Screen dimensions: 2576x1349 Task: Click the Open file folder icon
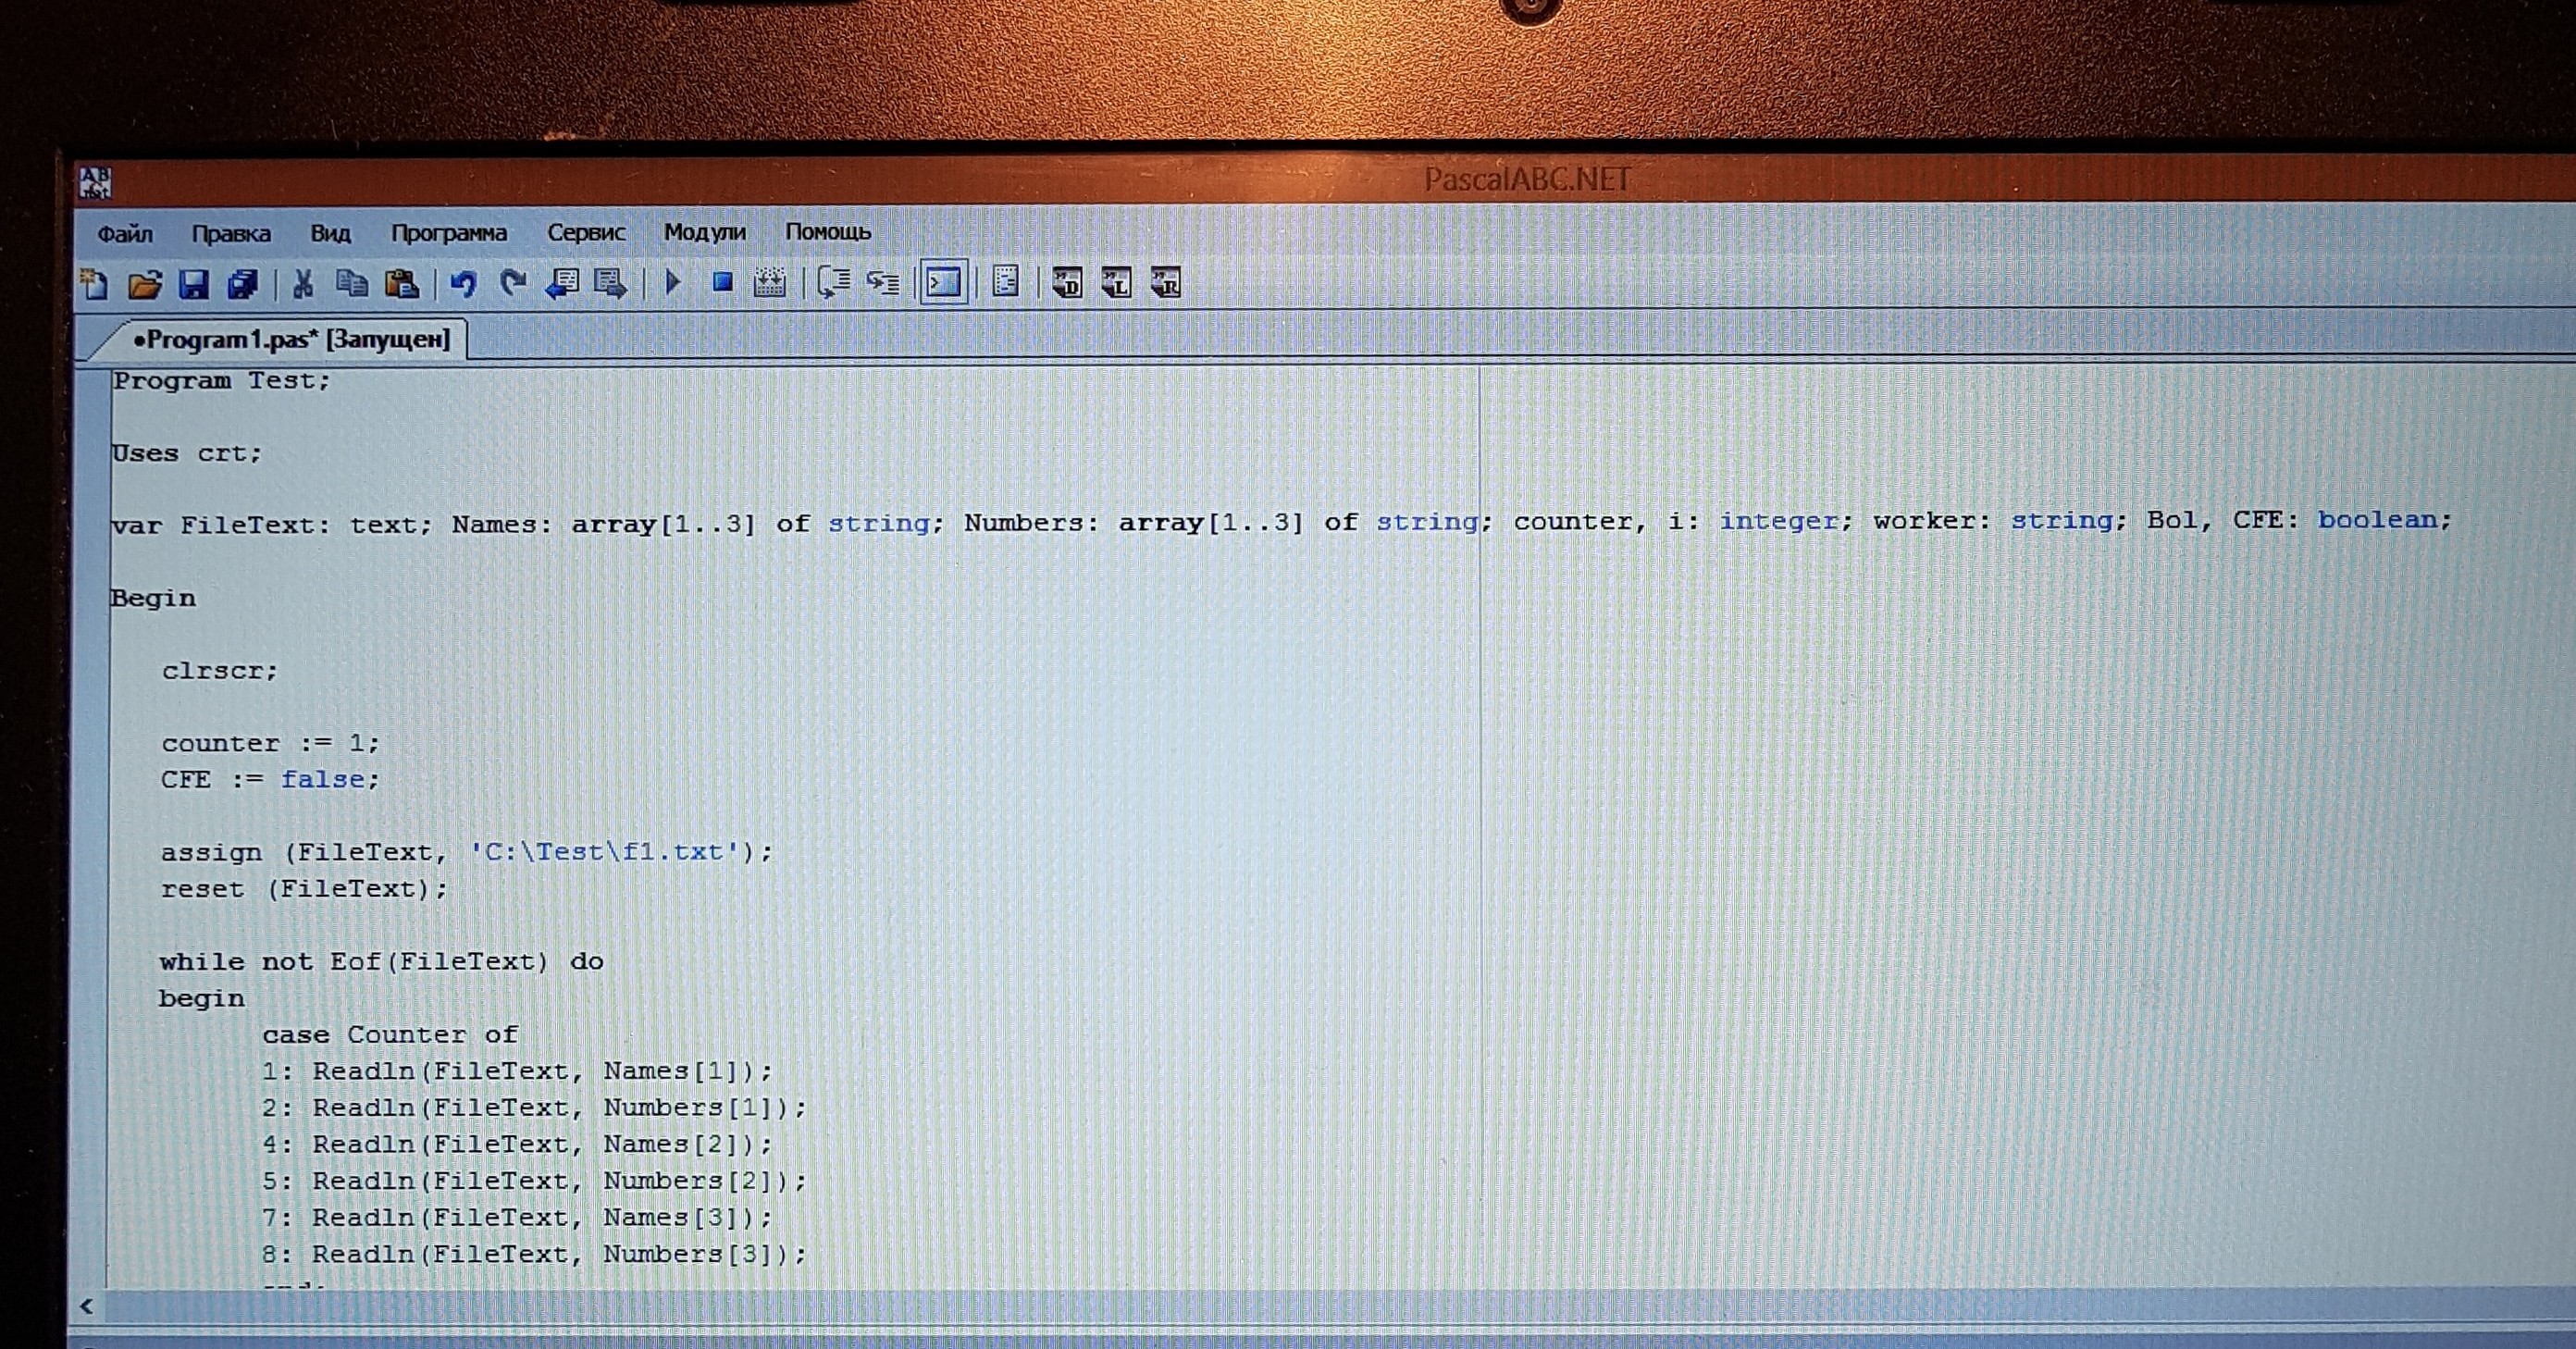145,286
